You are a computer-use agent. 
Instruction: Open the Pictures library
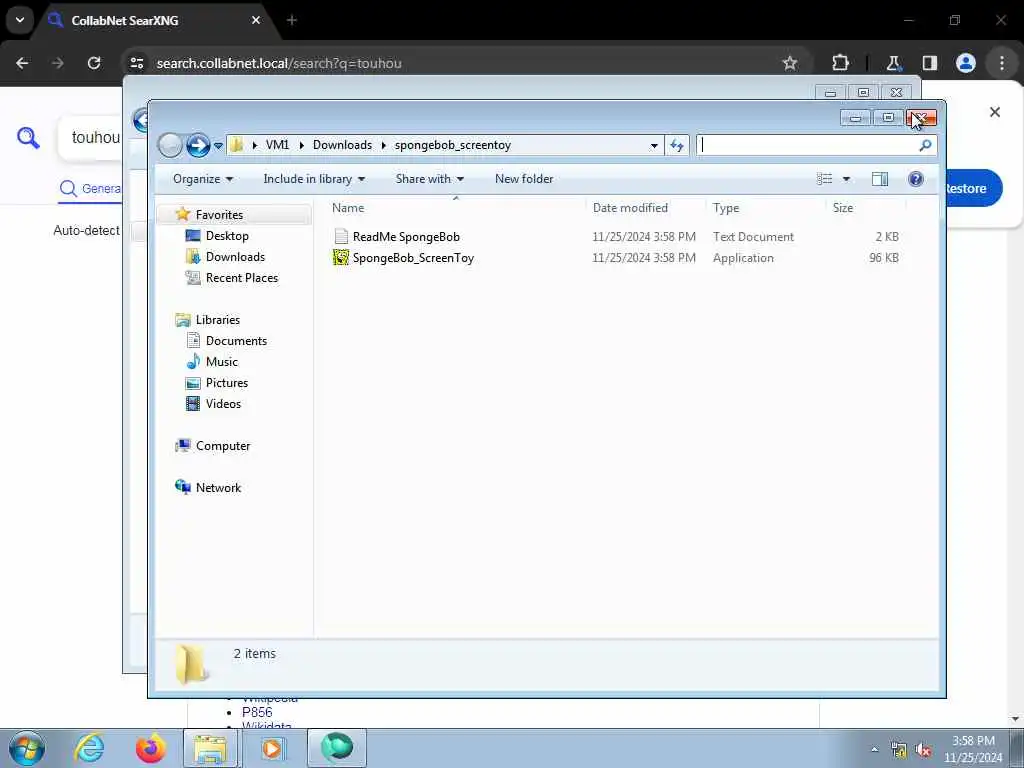227,383
